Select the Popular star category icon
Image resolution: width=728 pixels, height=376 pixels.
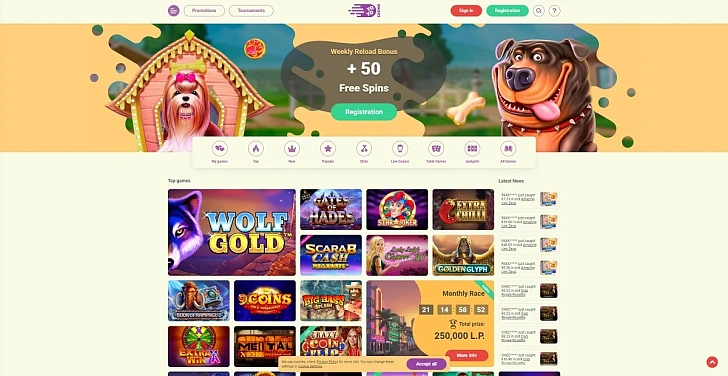tap(328, 149)
